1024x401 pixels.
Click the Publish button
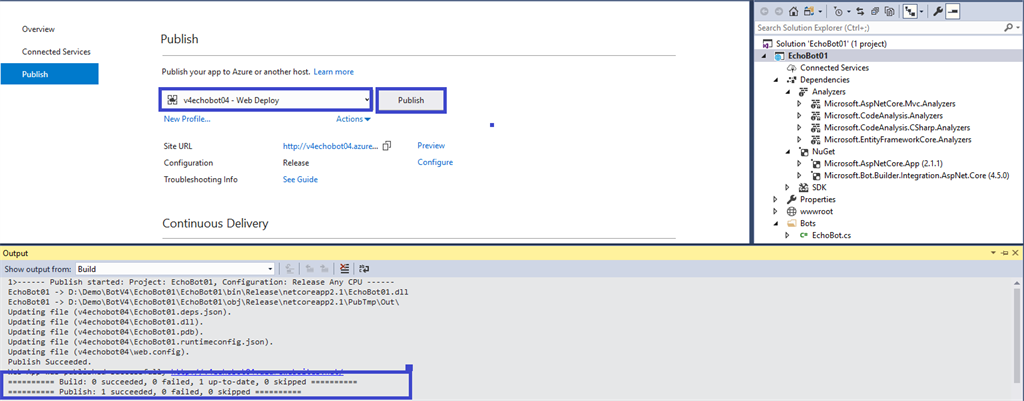(x=411, y=100)
